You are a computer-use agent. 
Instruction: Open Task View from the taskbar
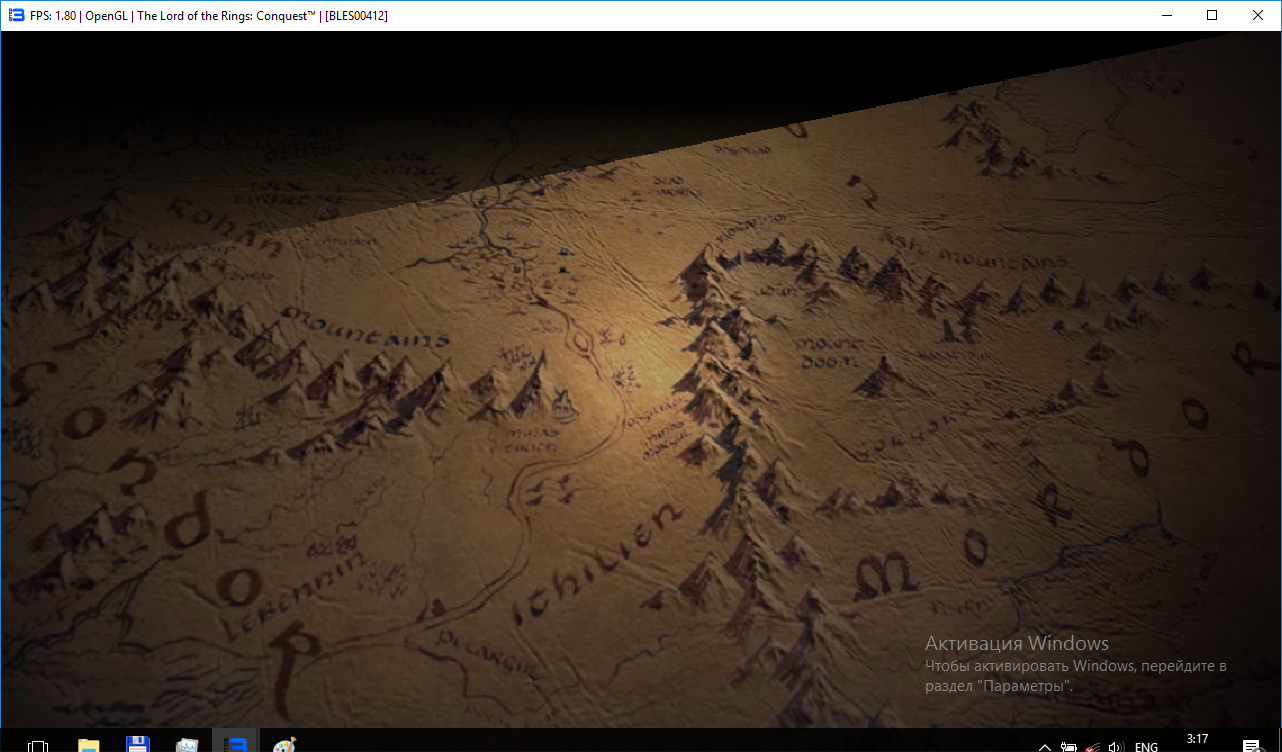38,745
